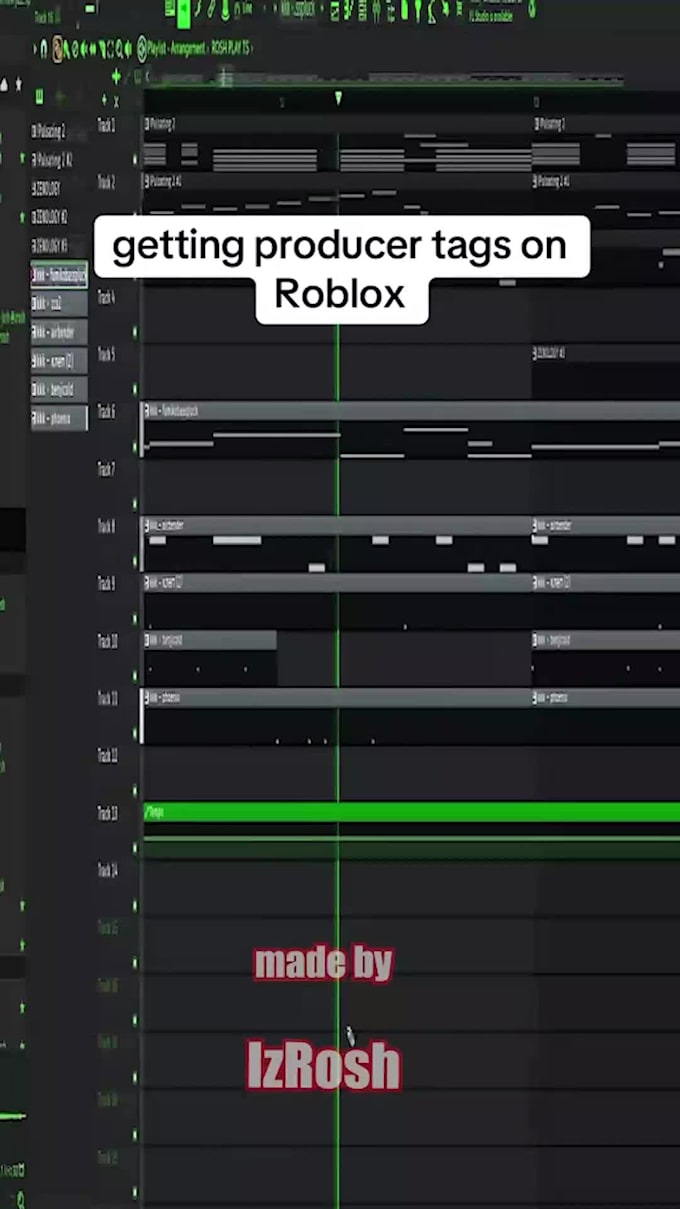
Task: Click the Track 7 header label
Action: tap(106, 469)
